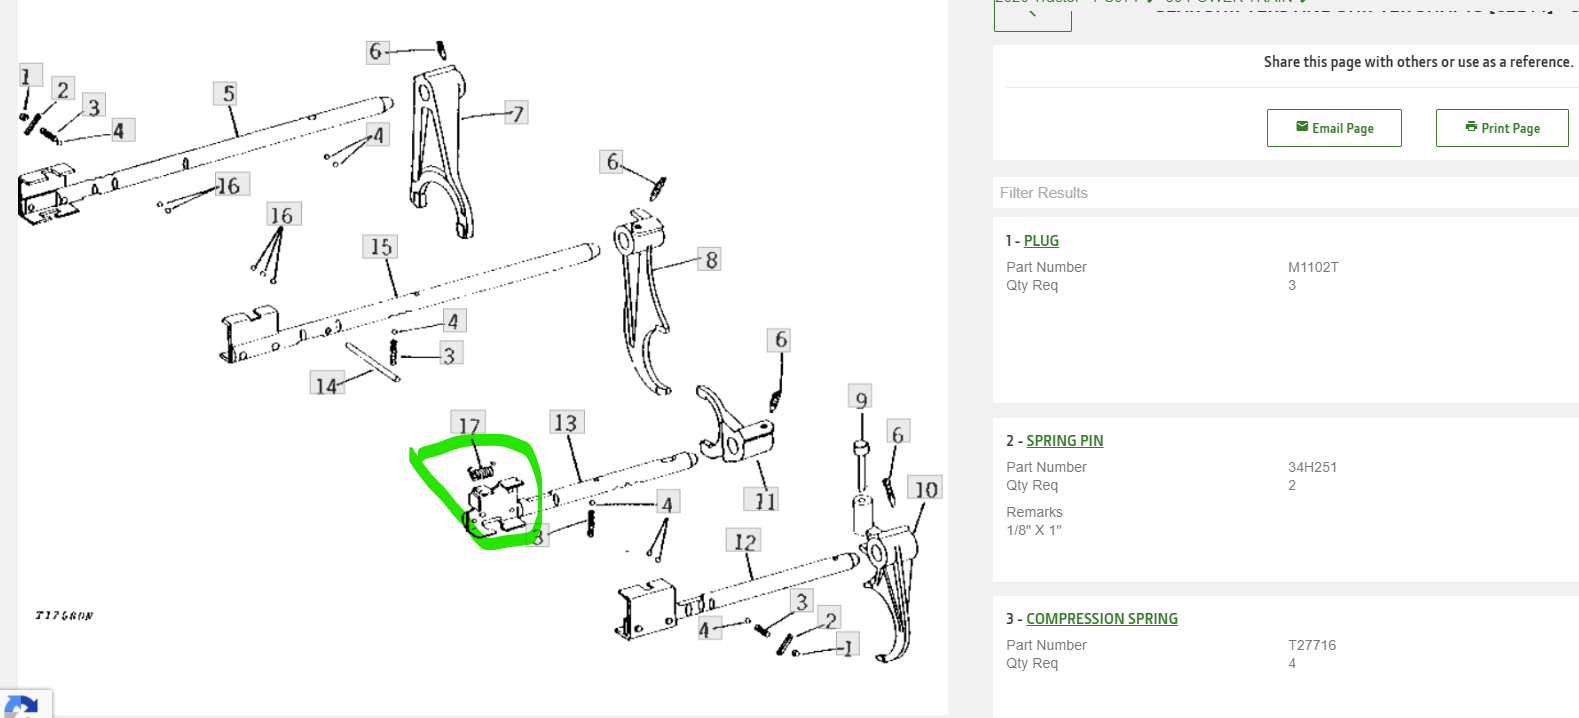Image resolution: width=1579 pixels, height=718 pixels.
Task: Select callout 10 on the diagram
Action: tap(925, 489)
